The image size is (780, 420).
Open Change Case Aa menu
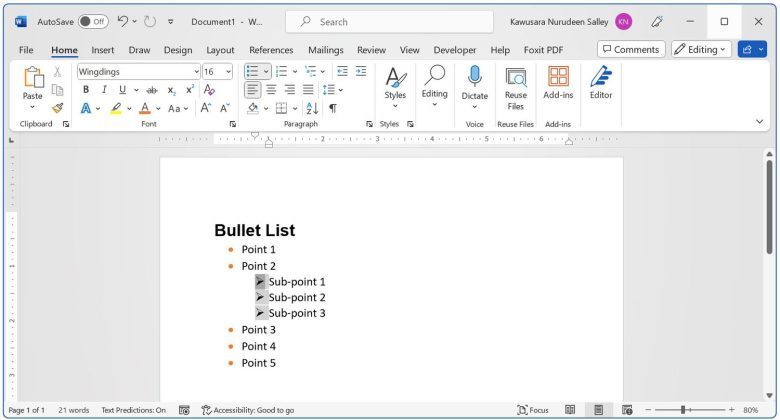click(x=178, y=108)
